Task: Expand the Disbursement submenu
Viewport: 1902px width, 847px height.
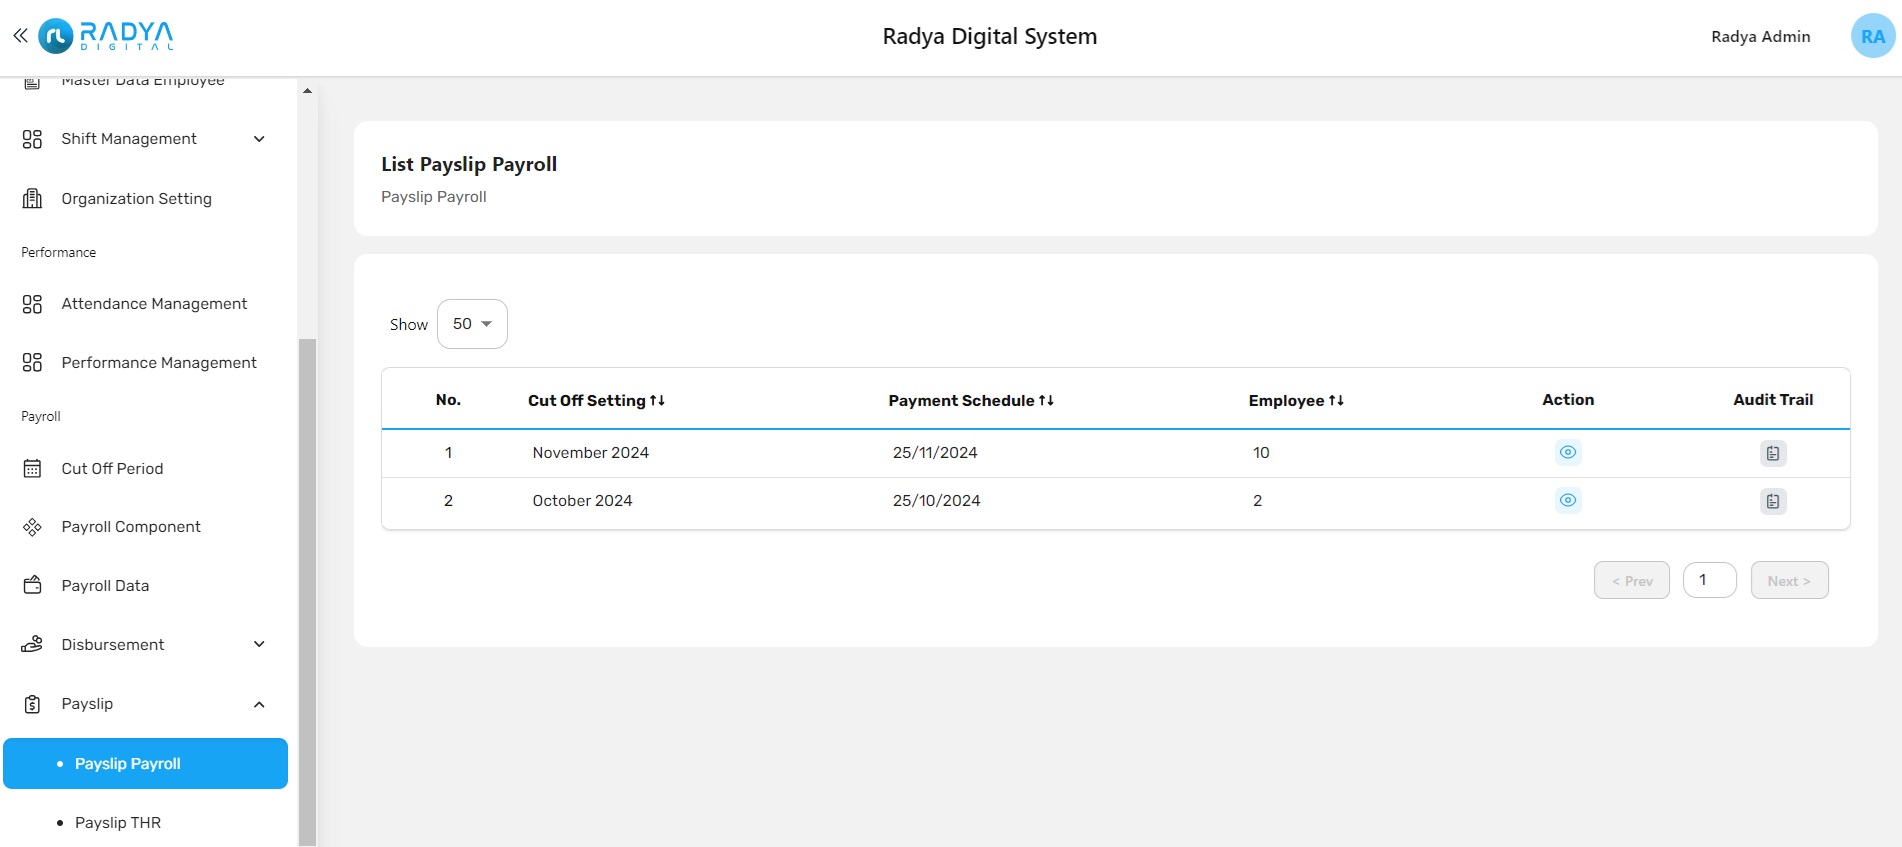Action: 259,645
